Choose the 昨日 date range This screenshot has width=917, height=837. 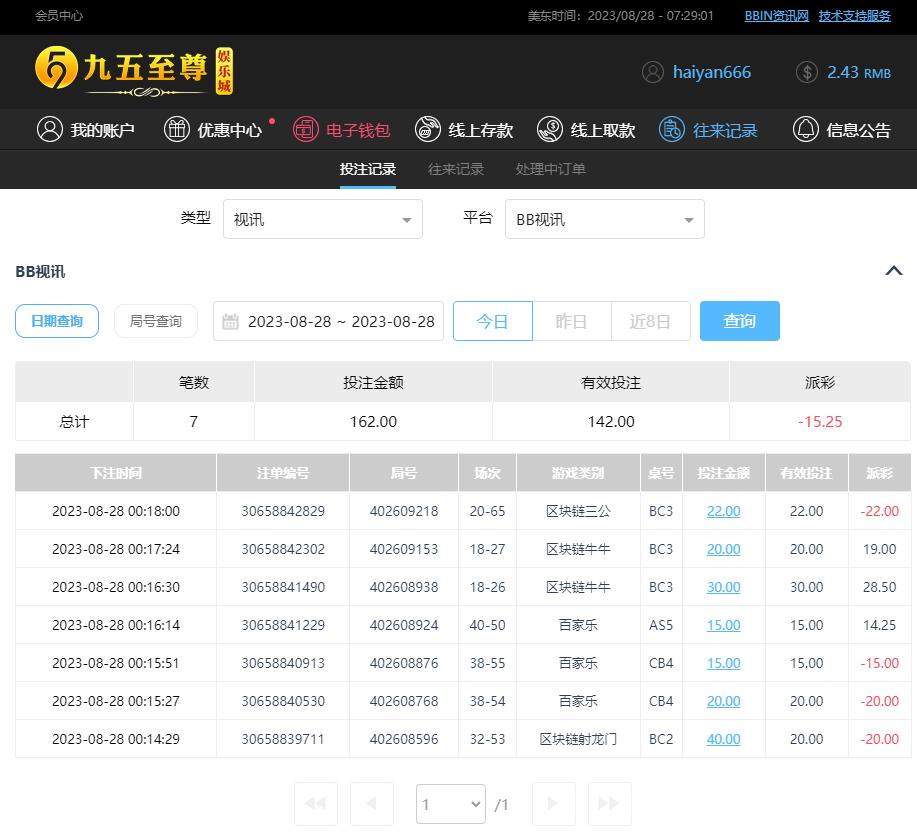[x=571, y=321]
